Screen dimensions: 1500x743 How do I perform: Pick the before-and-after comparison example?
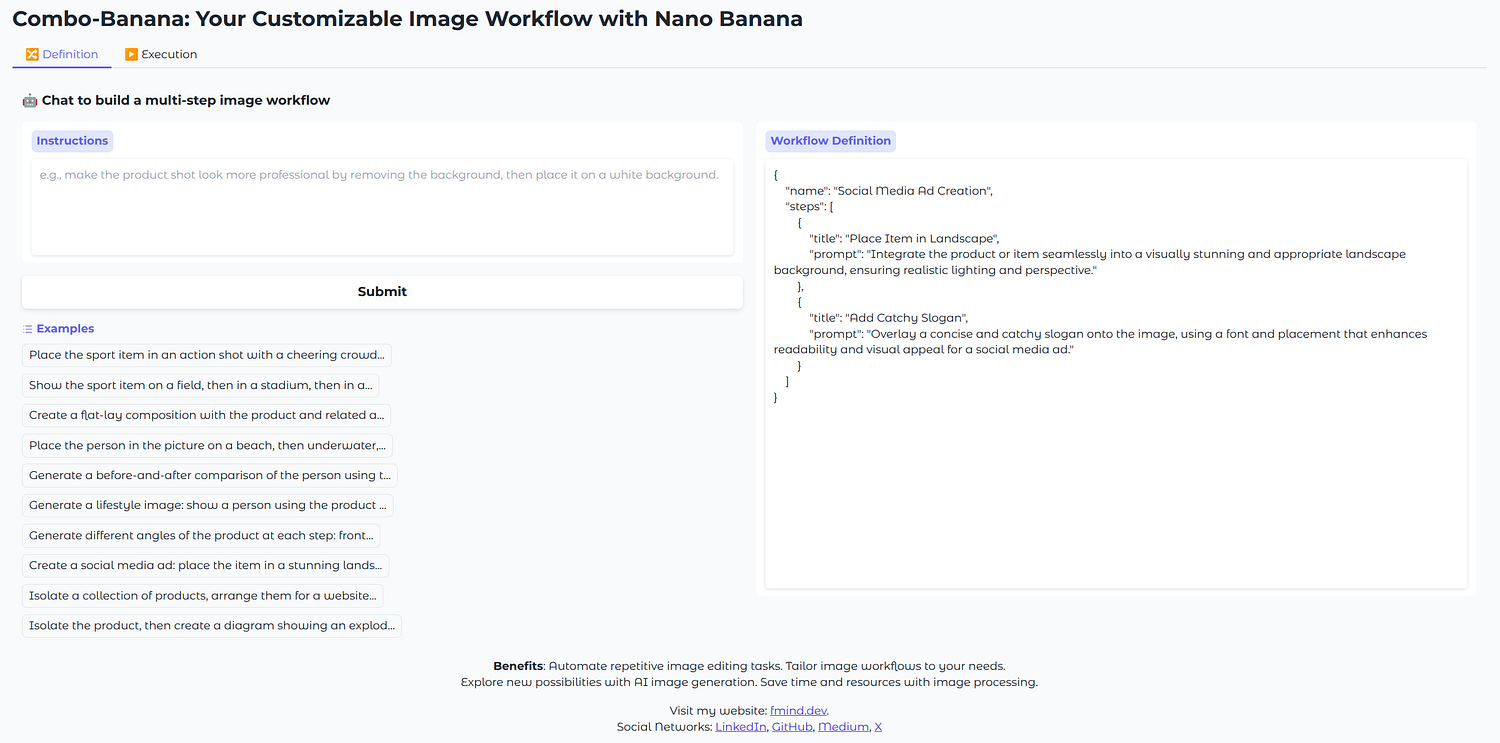coord(209,475)
